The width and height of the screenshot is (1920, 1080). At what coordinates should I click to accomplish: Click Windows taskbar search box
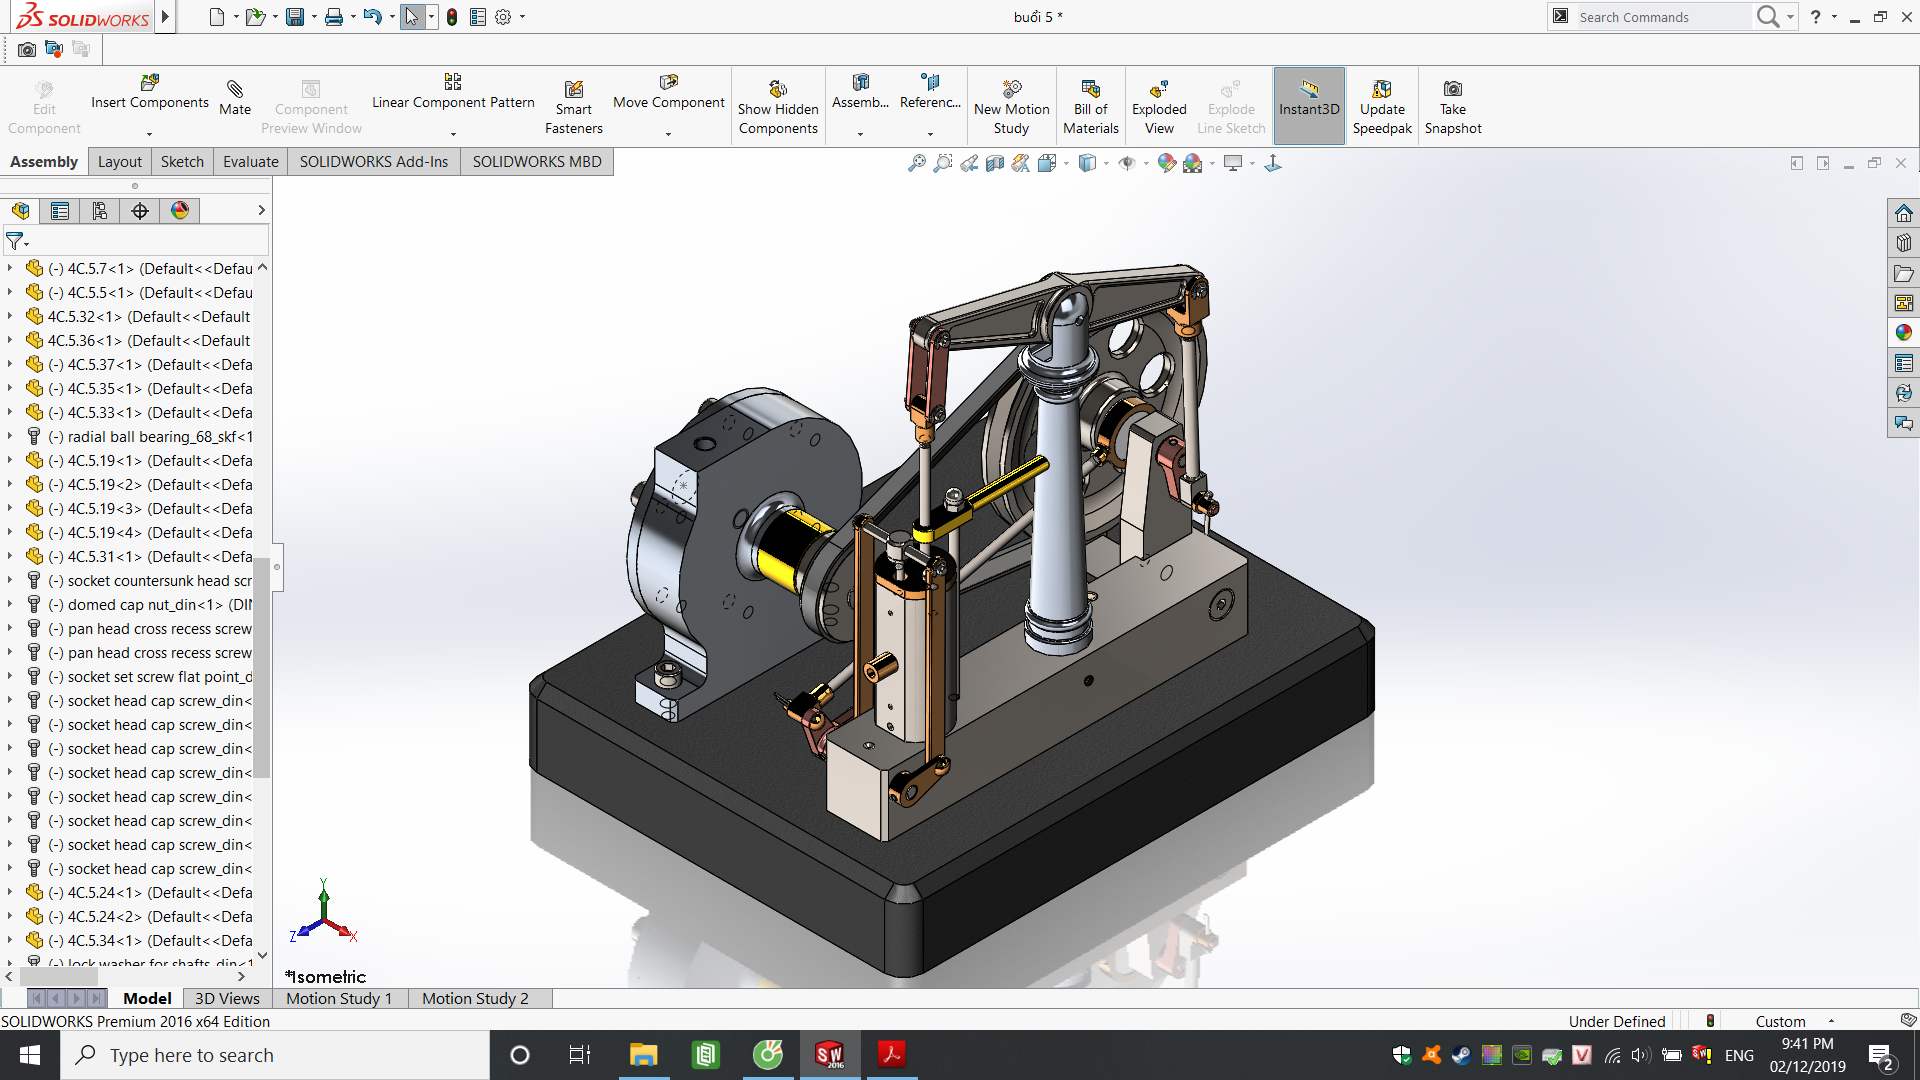coord(275,1055)
